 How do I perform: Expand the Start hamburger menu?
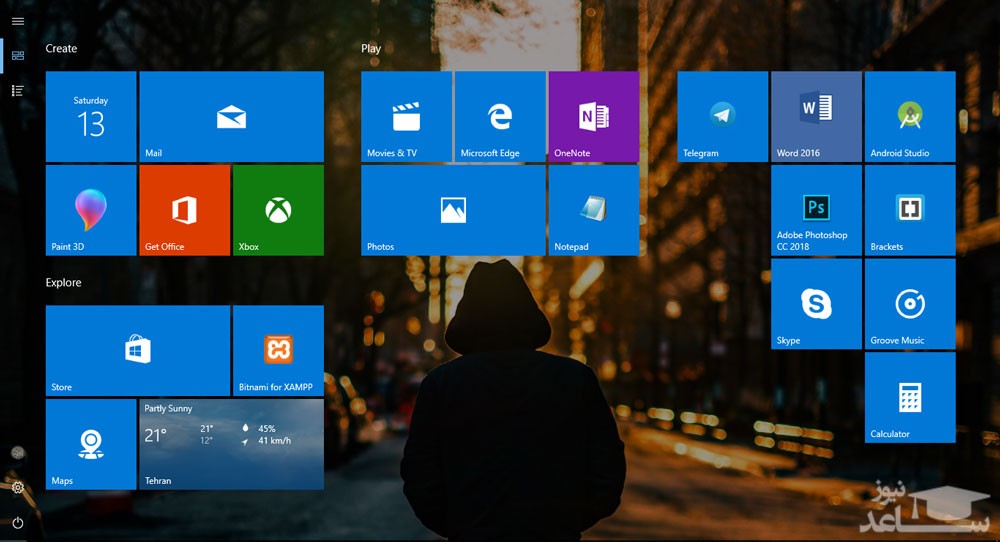18,21
